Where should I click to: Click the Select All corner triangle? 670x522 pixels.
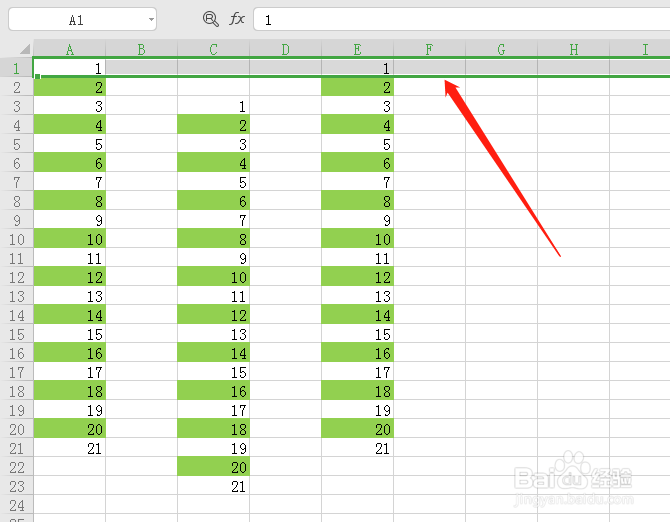click(x=25, y=49)
